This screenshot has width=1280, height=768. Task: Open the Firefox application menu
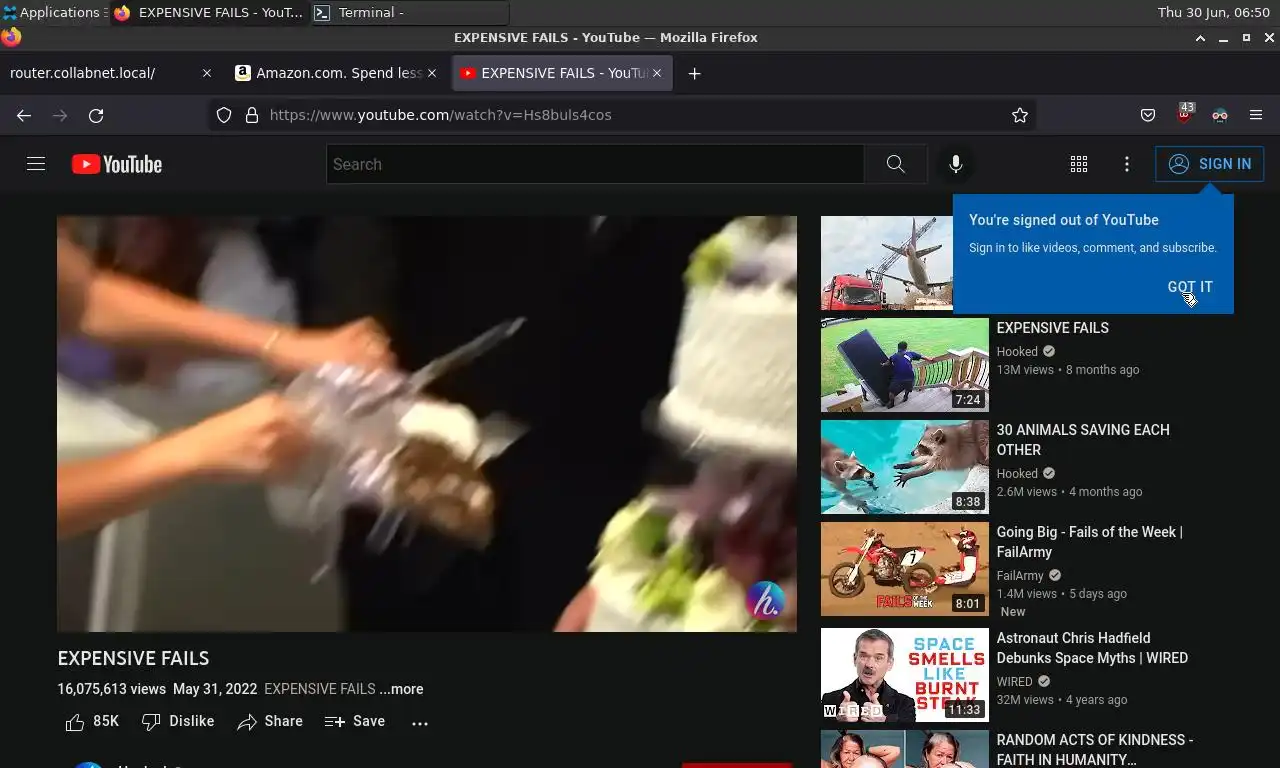click(x=1256, y=115)
